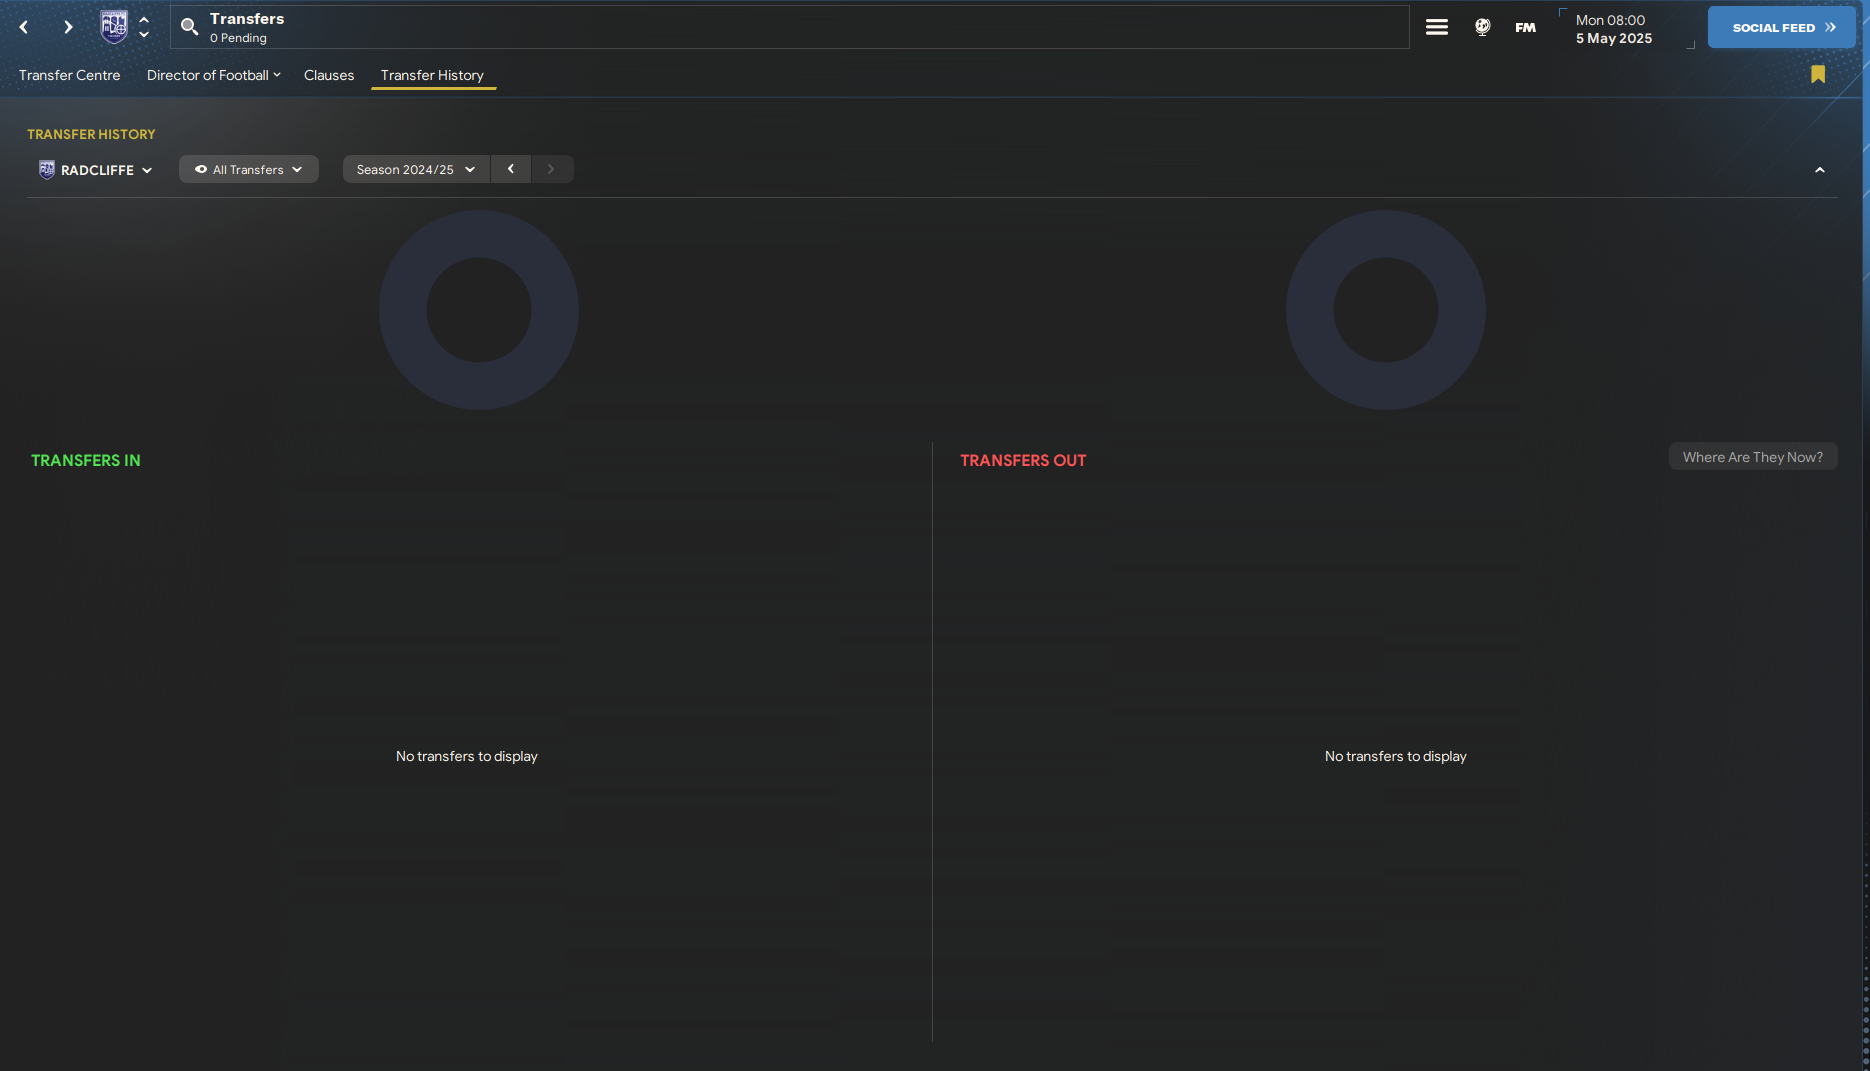
Task: Click the yellow bookmark icon
Action: (1818, 74)
